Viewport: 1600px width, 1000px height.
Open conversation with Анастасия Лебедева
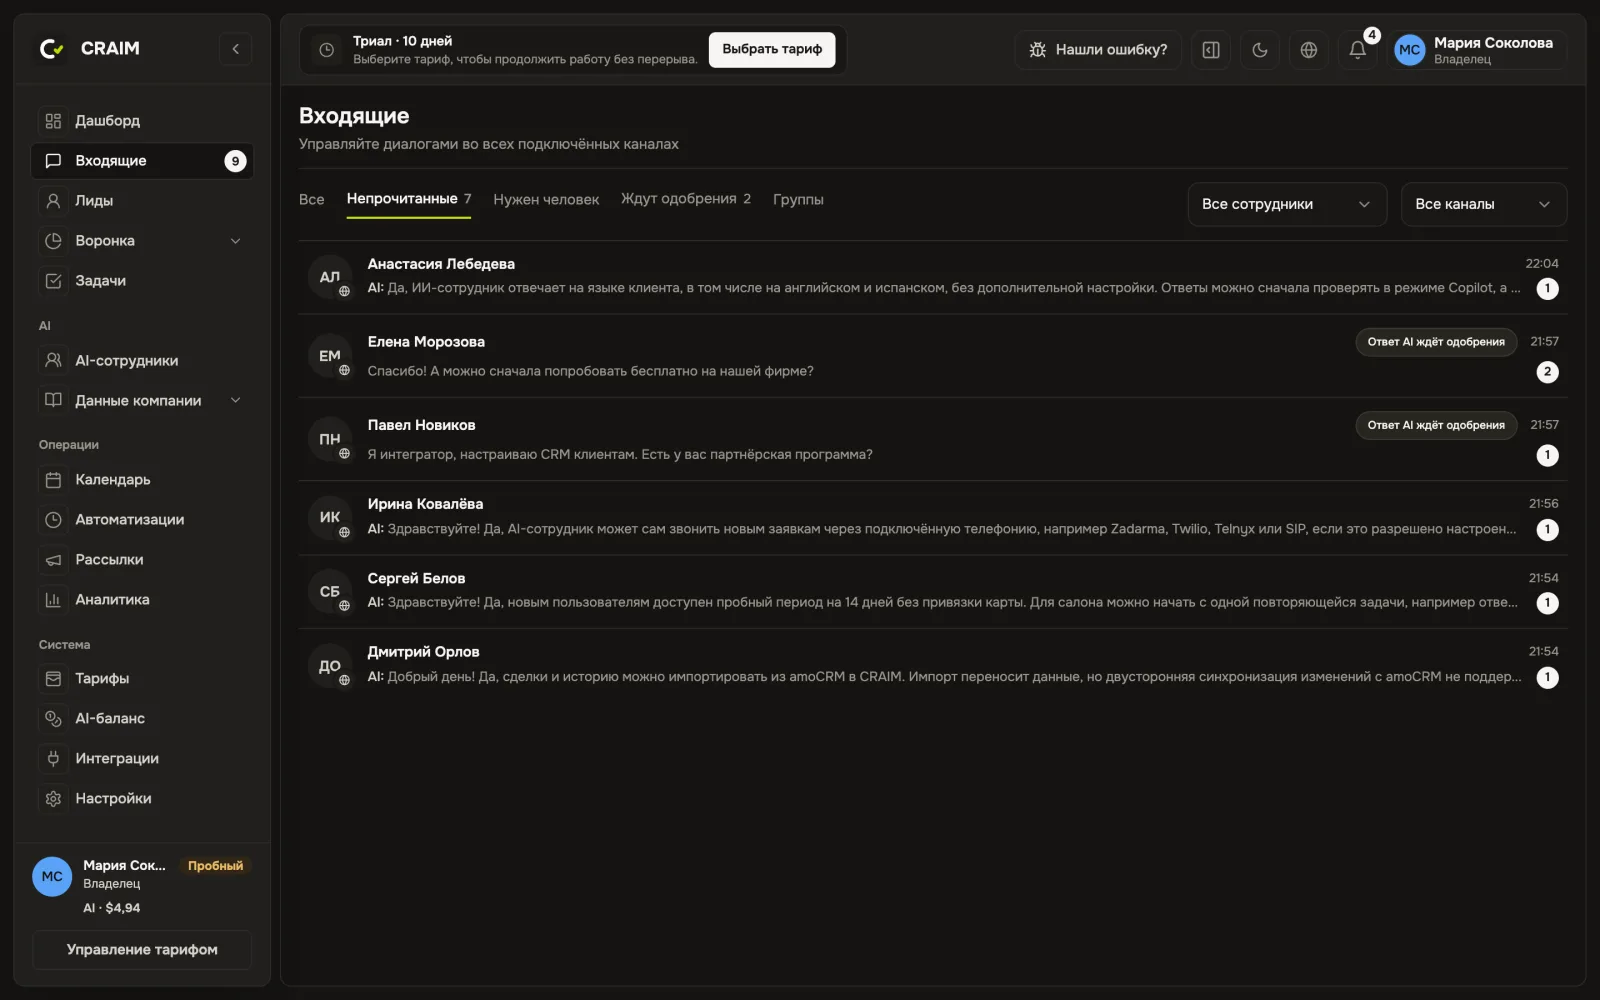pyautogui.click(x=932, y=277)
